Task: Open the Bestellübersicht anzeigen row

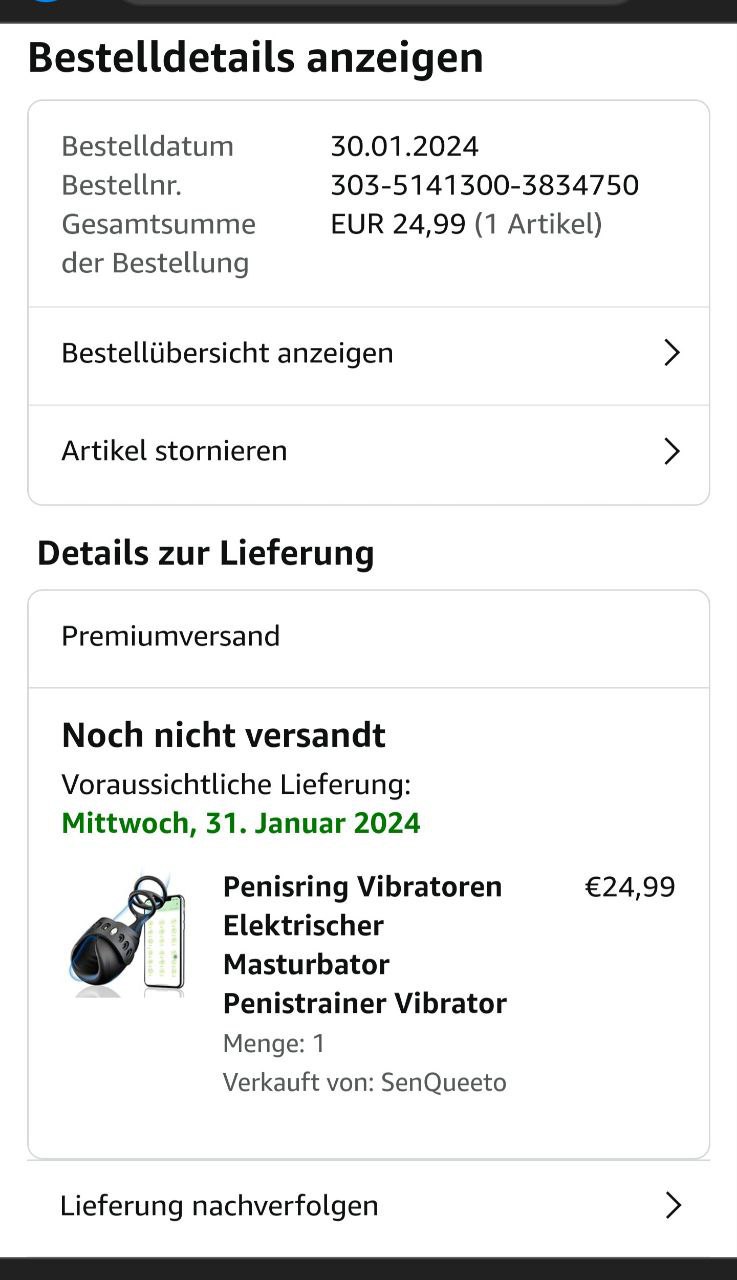Action: pos(369,355)
